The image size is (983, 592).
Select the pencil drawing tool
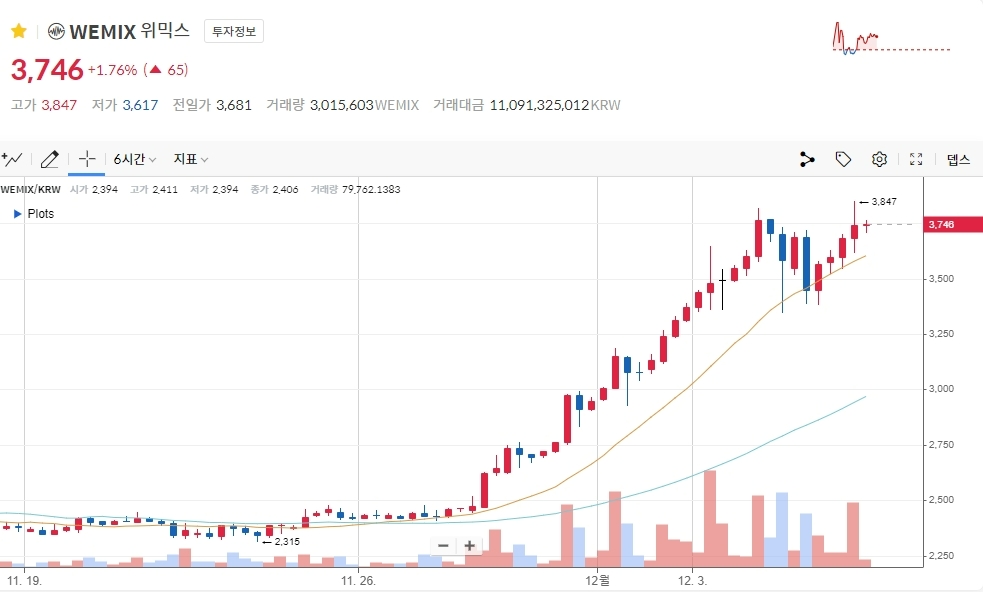pyautogui.click(x=49, y=159)
